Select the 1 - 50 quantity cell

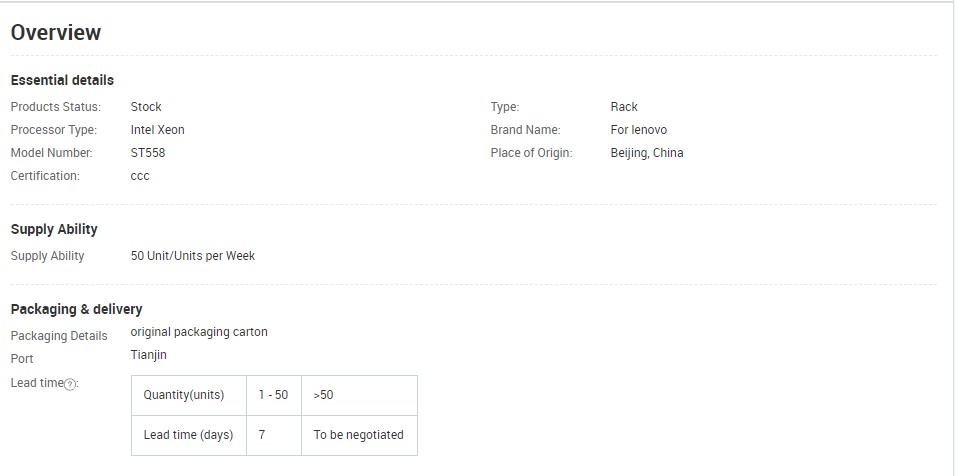pos(274,395)
